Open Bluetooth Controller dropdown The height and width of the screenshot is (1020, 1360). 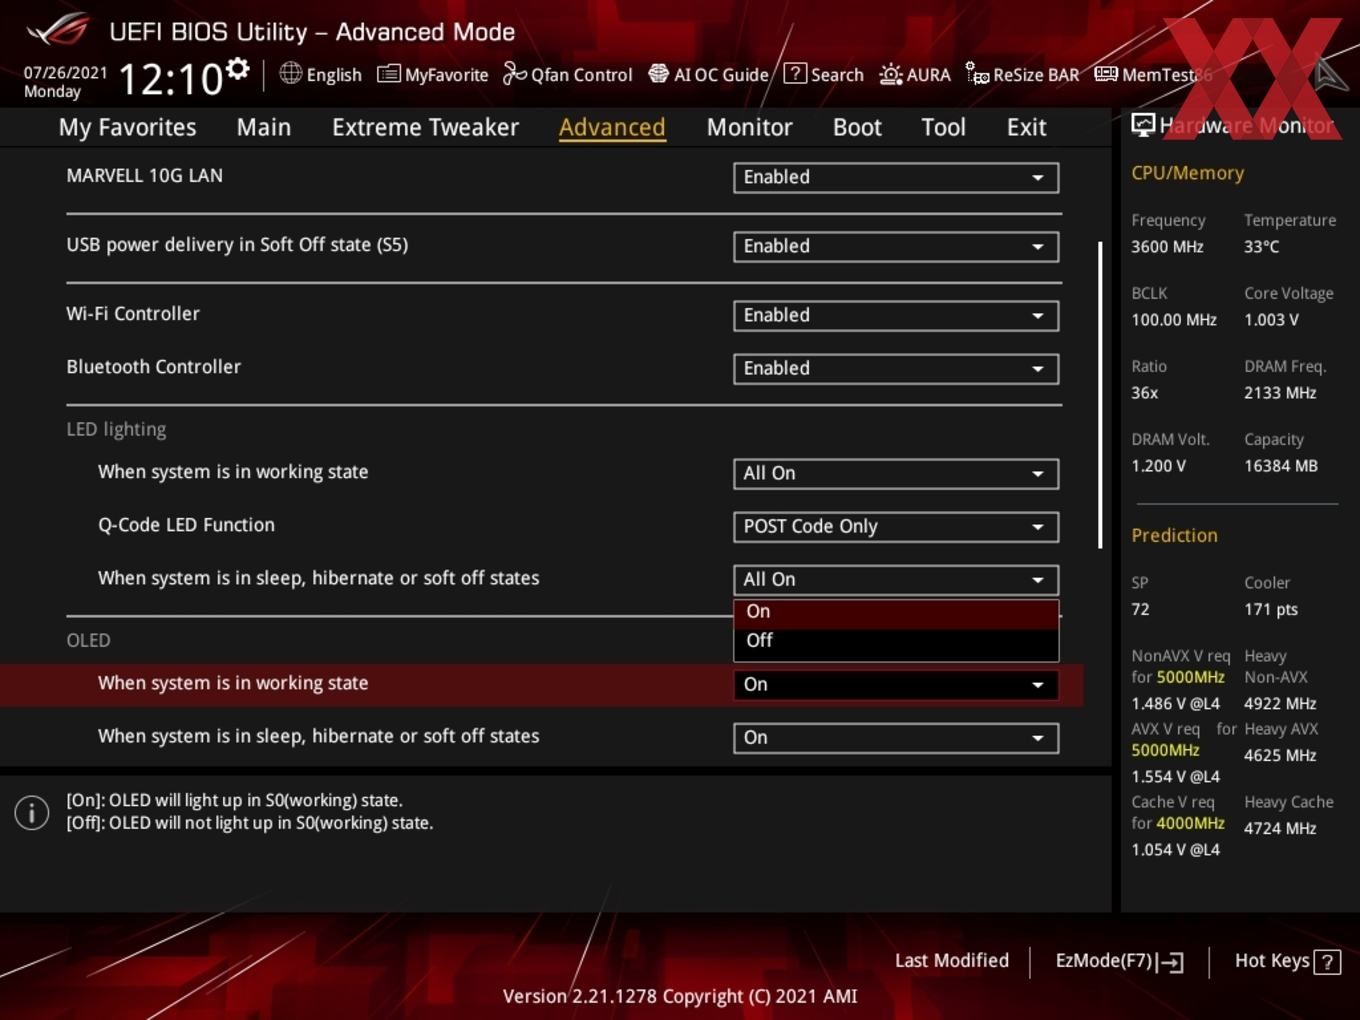(896, 368)
